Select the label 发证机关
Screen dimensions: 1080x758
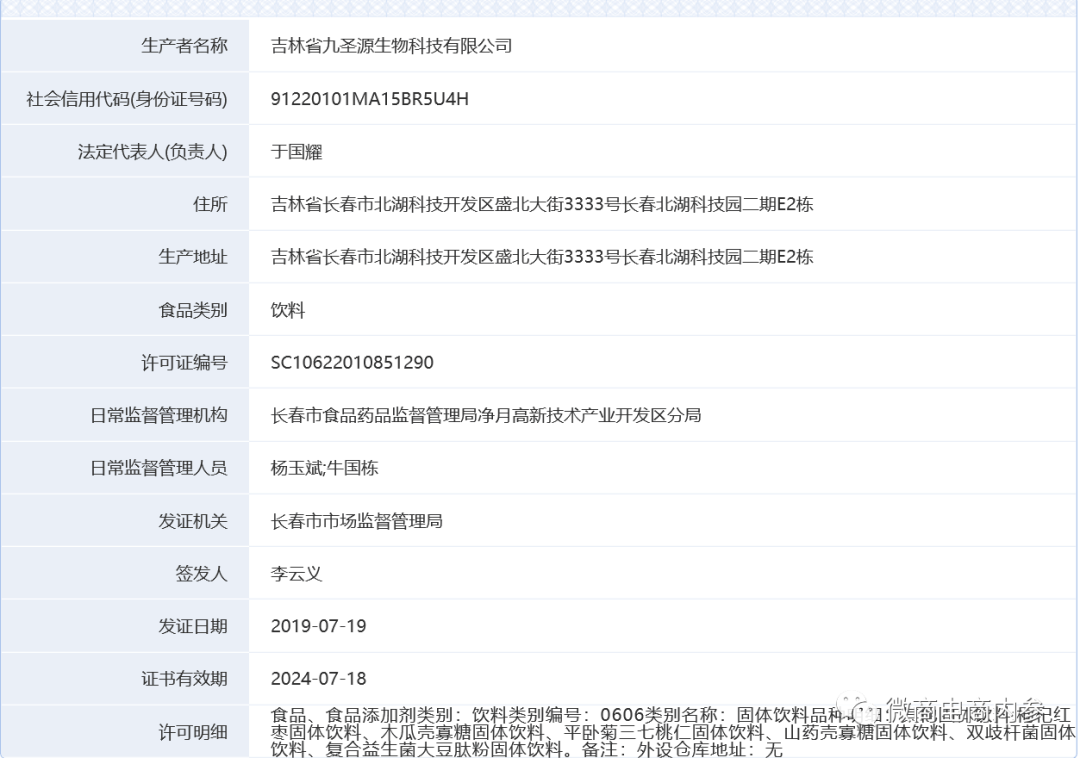pos(193,521)
